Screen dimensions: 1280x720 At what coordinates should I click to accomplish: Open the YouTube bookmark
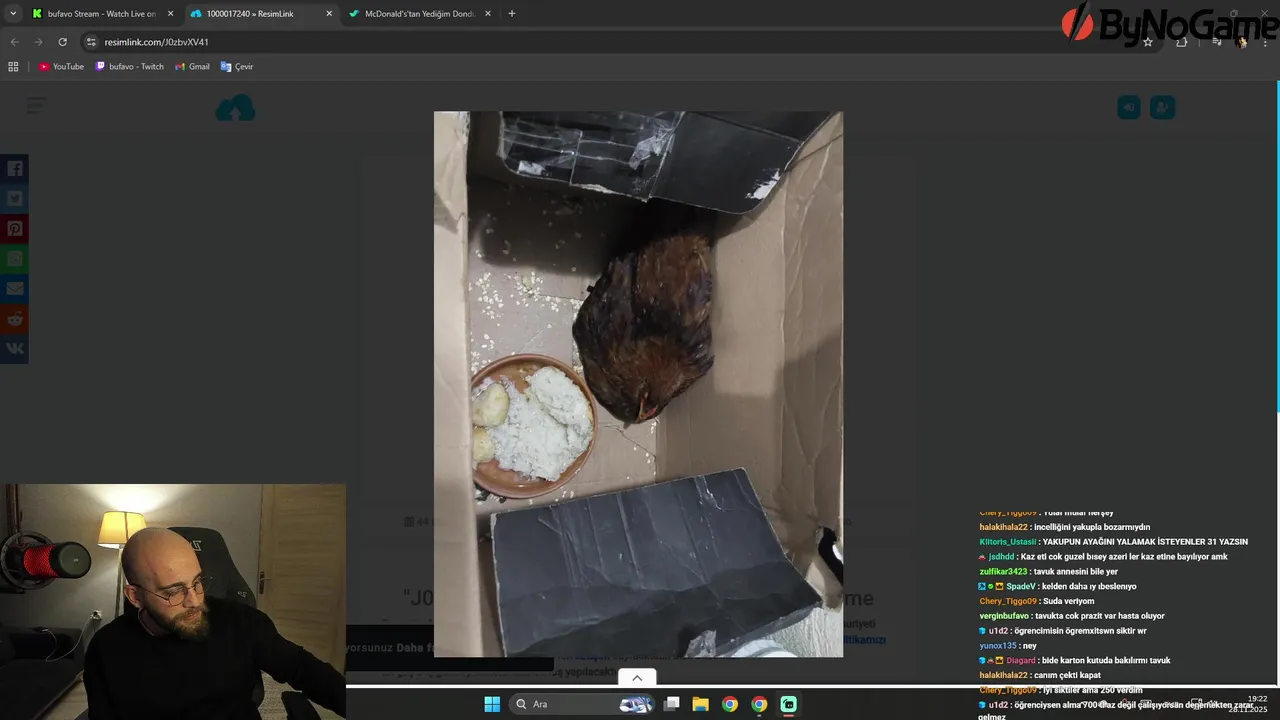pos(61,67)
